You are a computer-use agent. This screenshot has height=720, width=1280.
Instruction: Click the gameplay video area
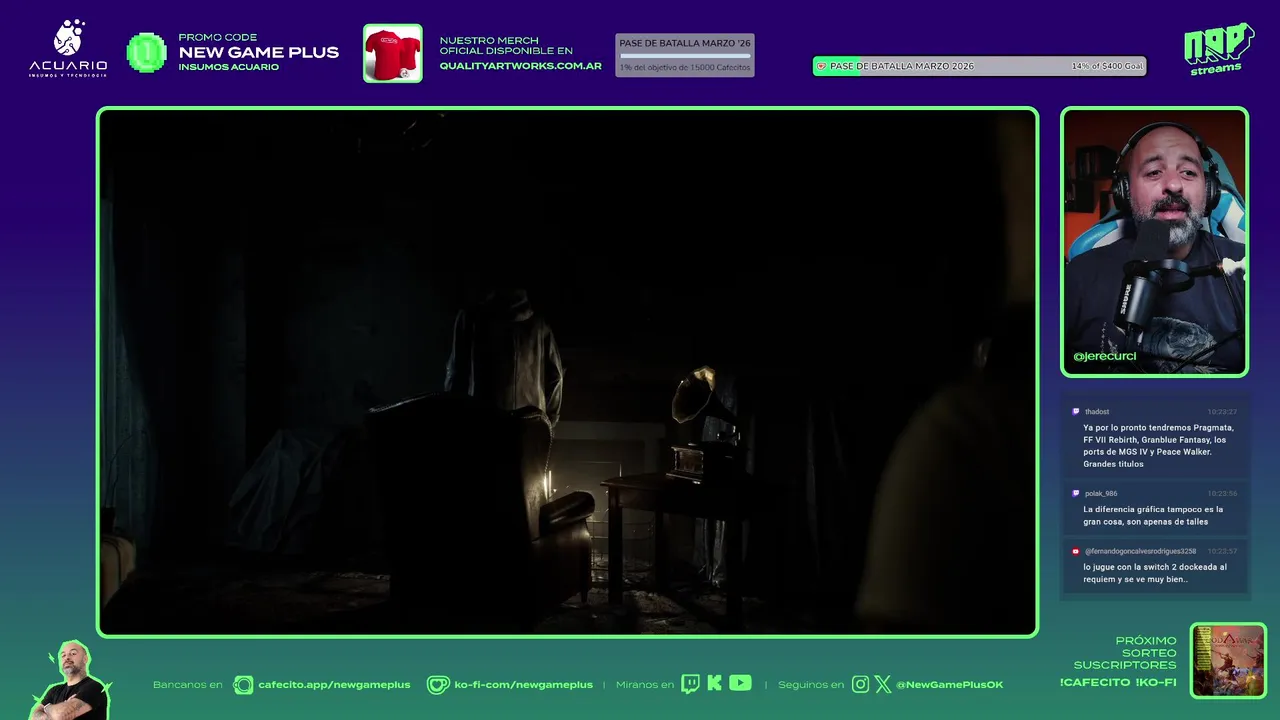click(x=567, y=372)
